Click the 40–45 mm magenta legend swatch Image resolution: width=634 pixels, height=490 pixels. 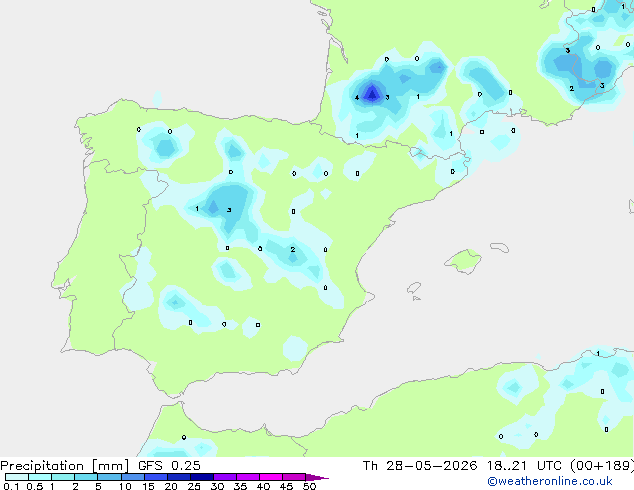pos(271,477)
